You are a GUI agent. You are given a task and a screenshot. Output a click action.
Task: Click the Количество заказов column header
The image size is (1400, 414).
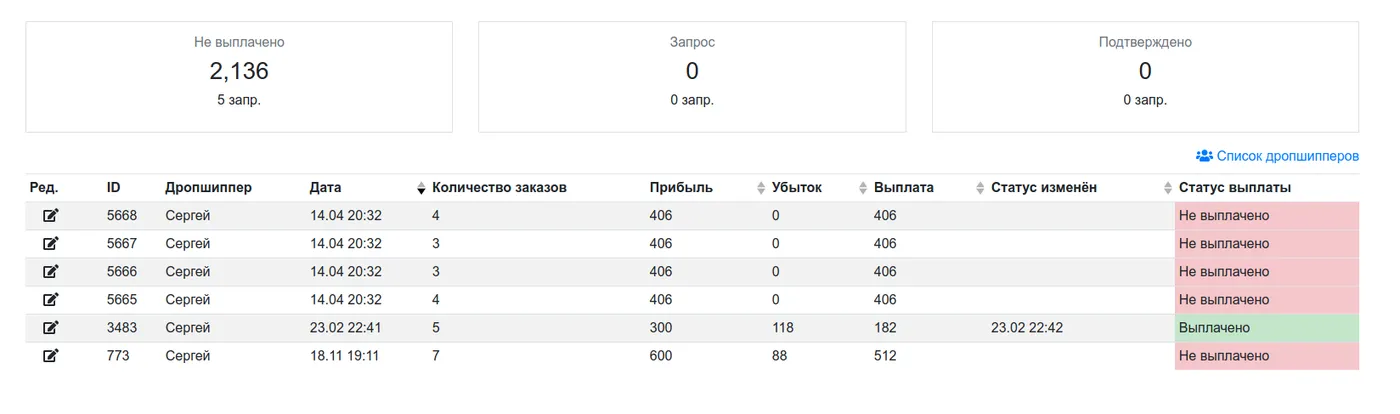click(x=499, y=187)
